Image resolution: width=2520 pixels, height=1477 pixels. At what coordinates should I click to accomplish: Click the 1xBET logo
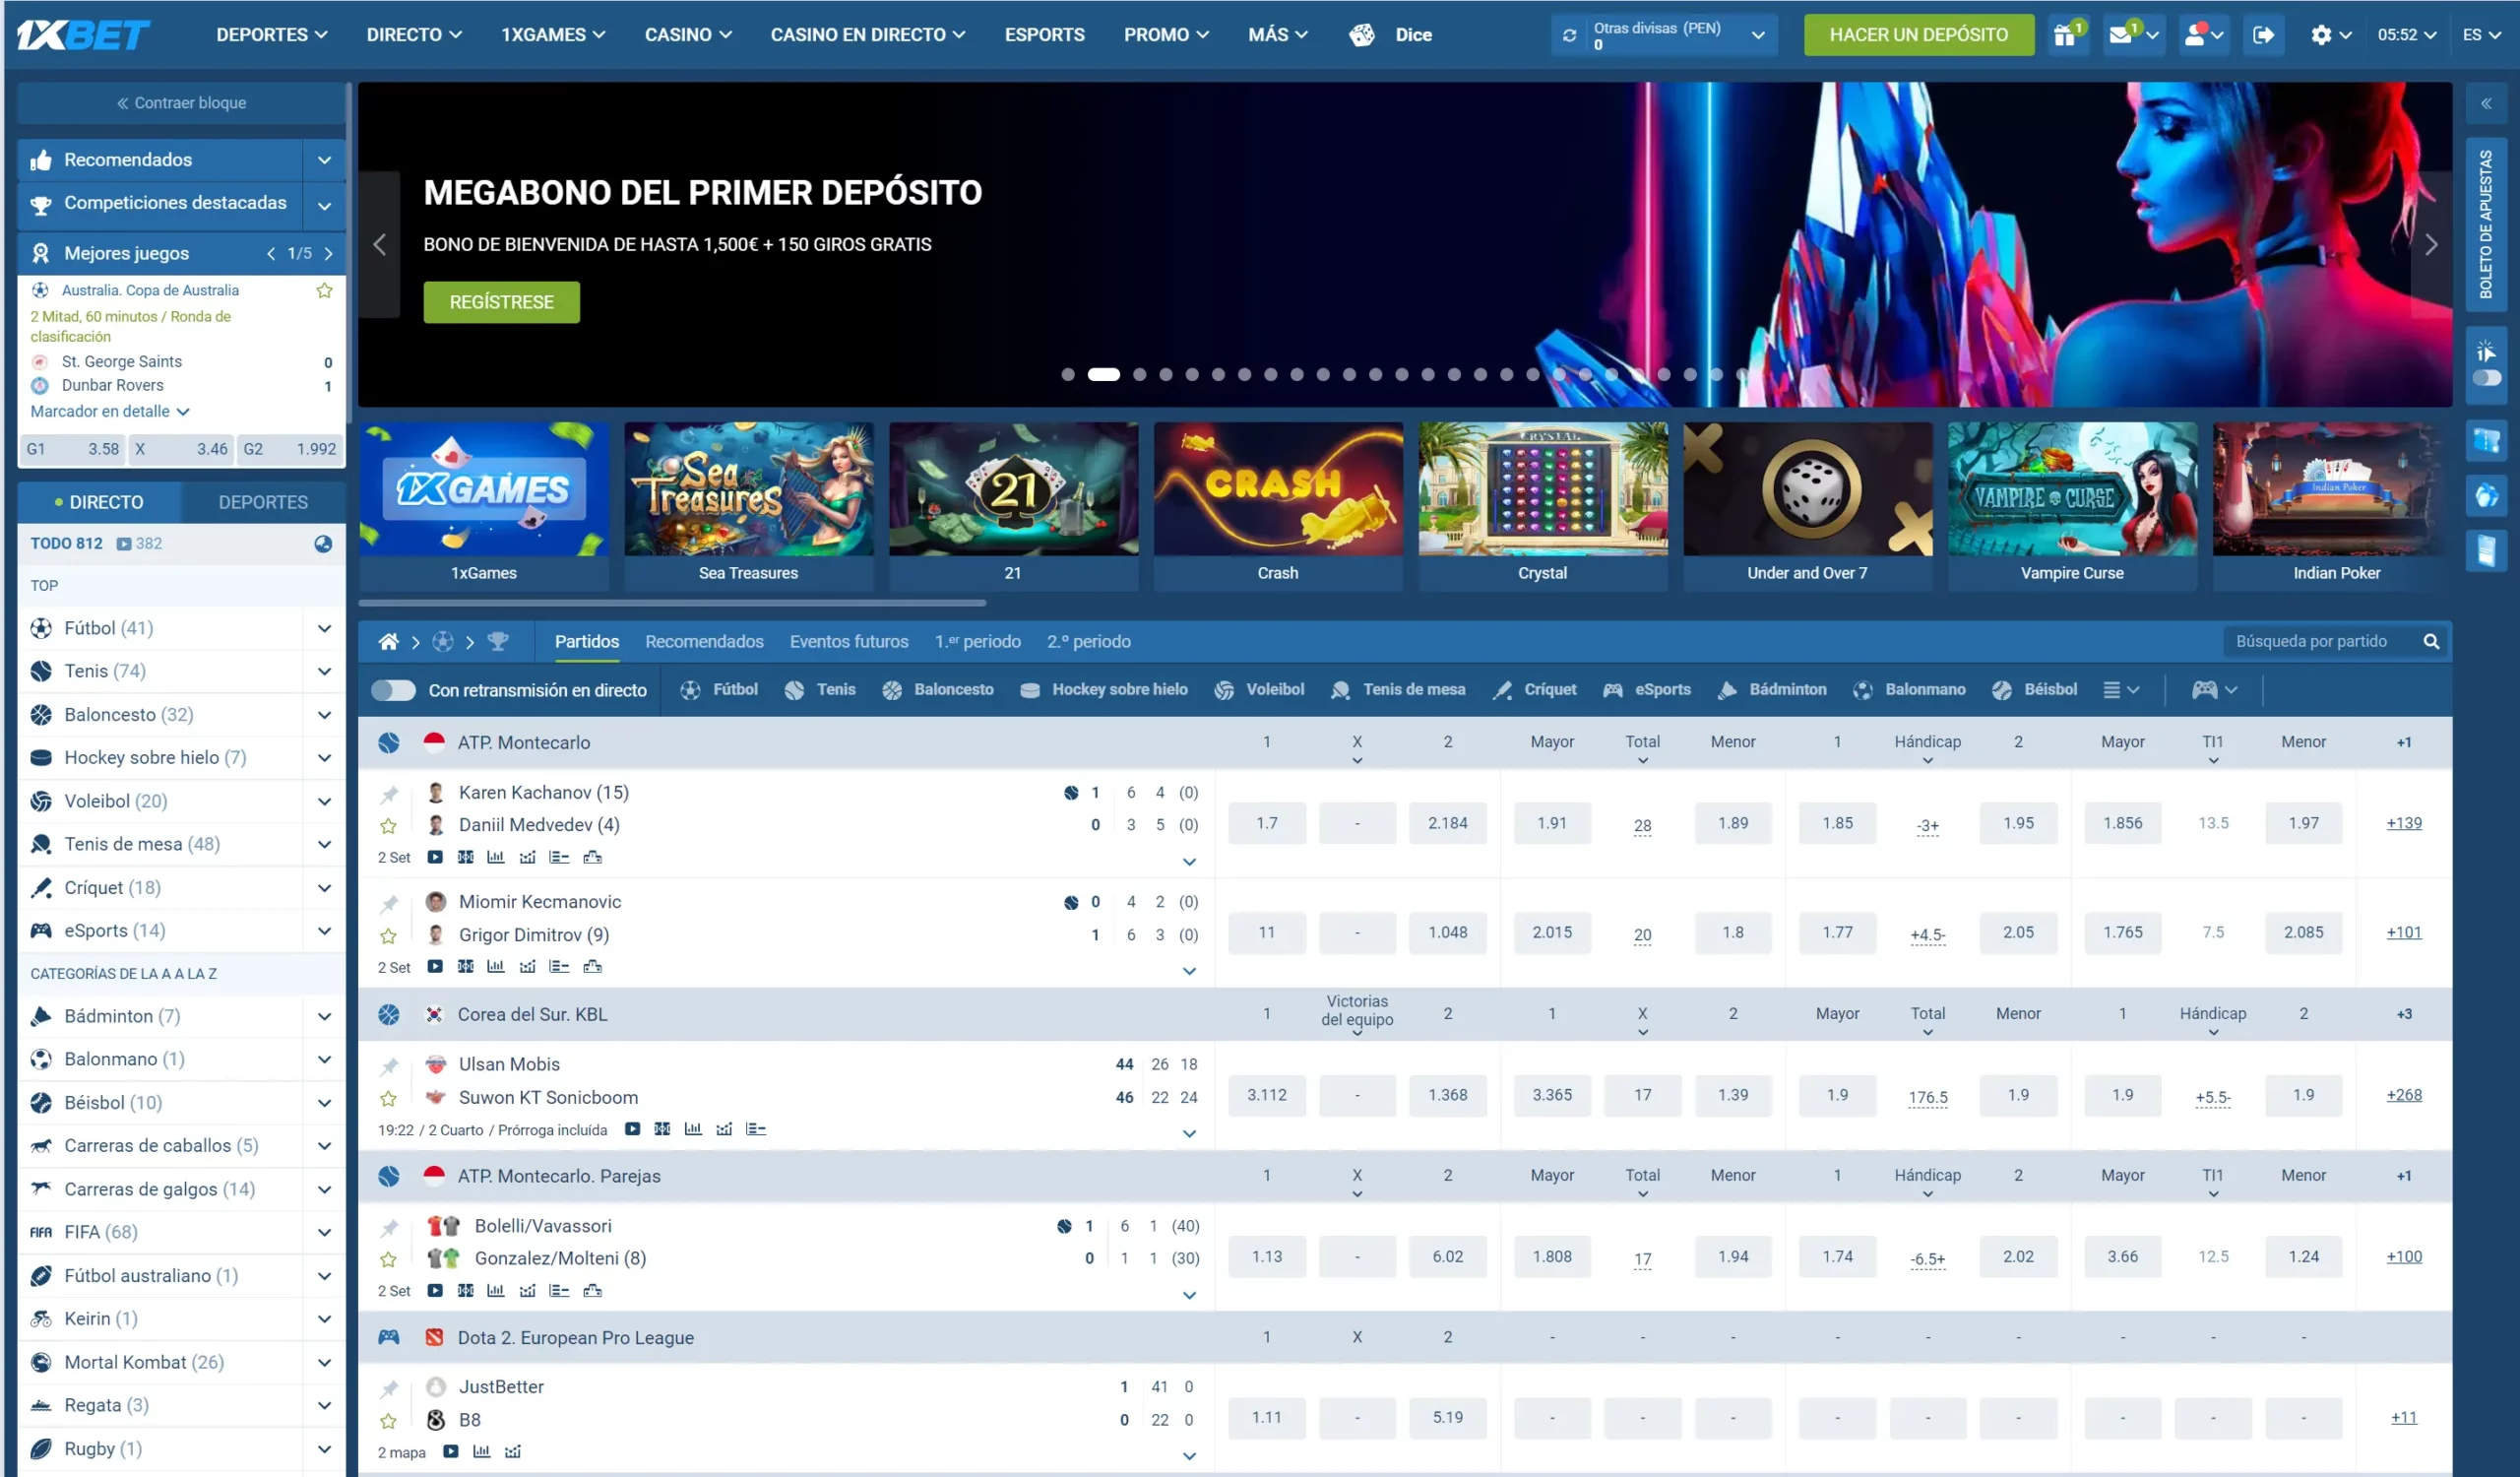pos(83,35)
